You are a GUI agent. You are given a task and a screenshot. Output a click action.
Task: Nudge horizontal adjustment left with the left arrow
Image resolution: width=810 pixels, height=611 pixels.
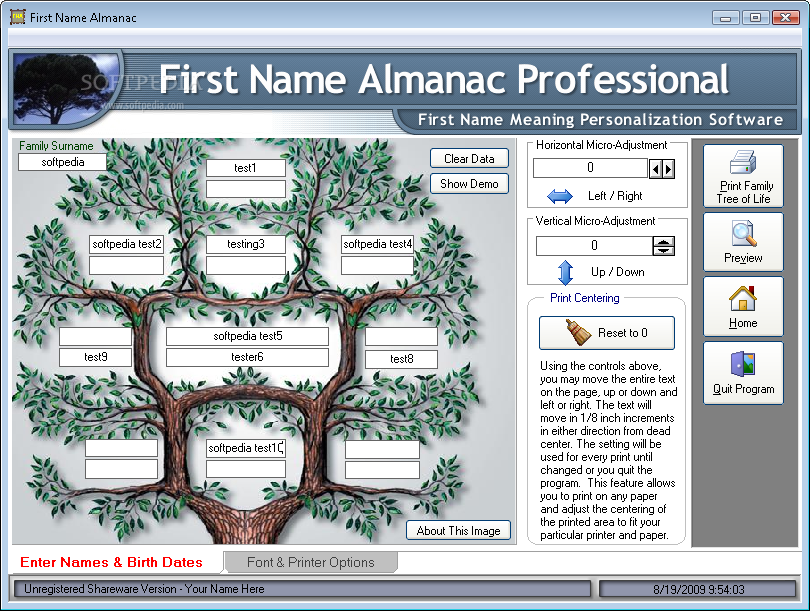click(656, 168)
